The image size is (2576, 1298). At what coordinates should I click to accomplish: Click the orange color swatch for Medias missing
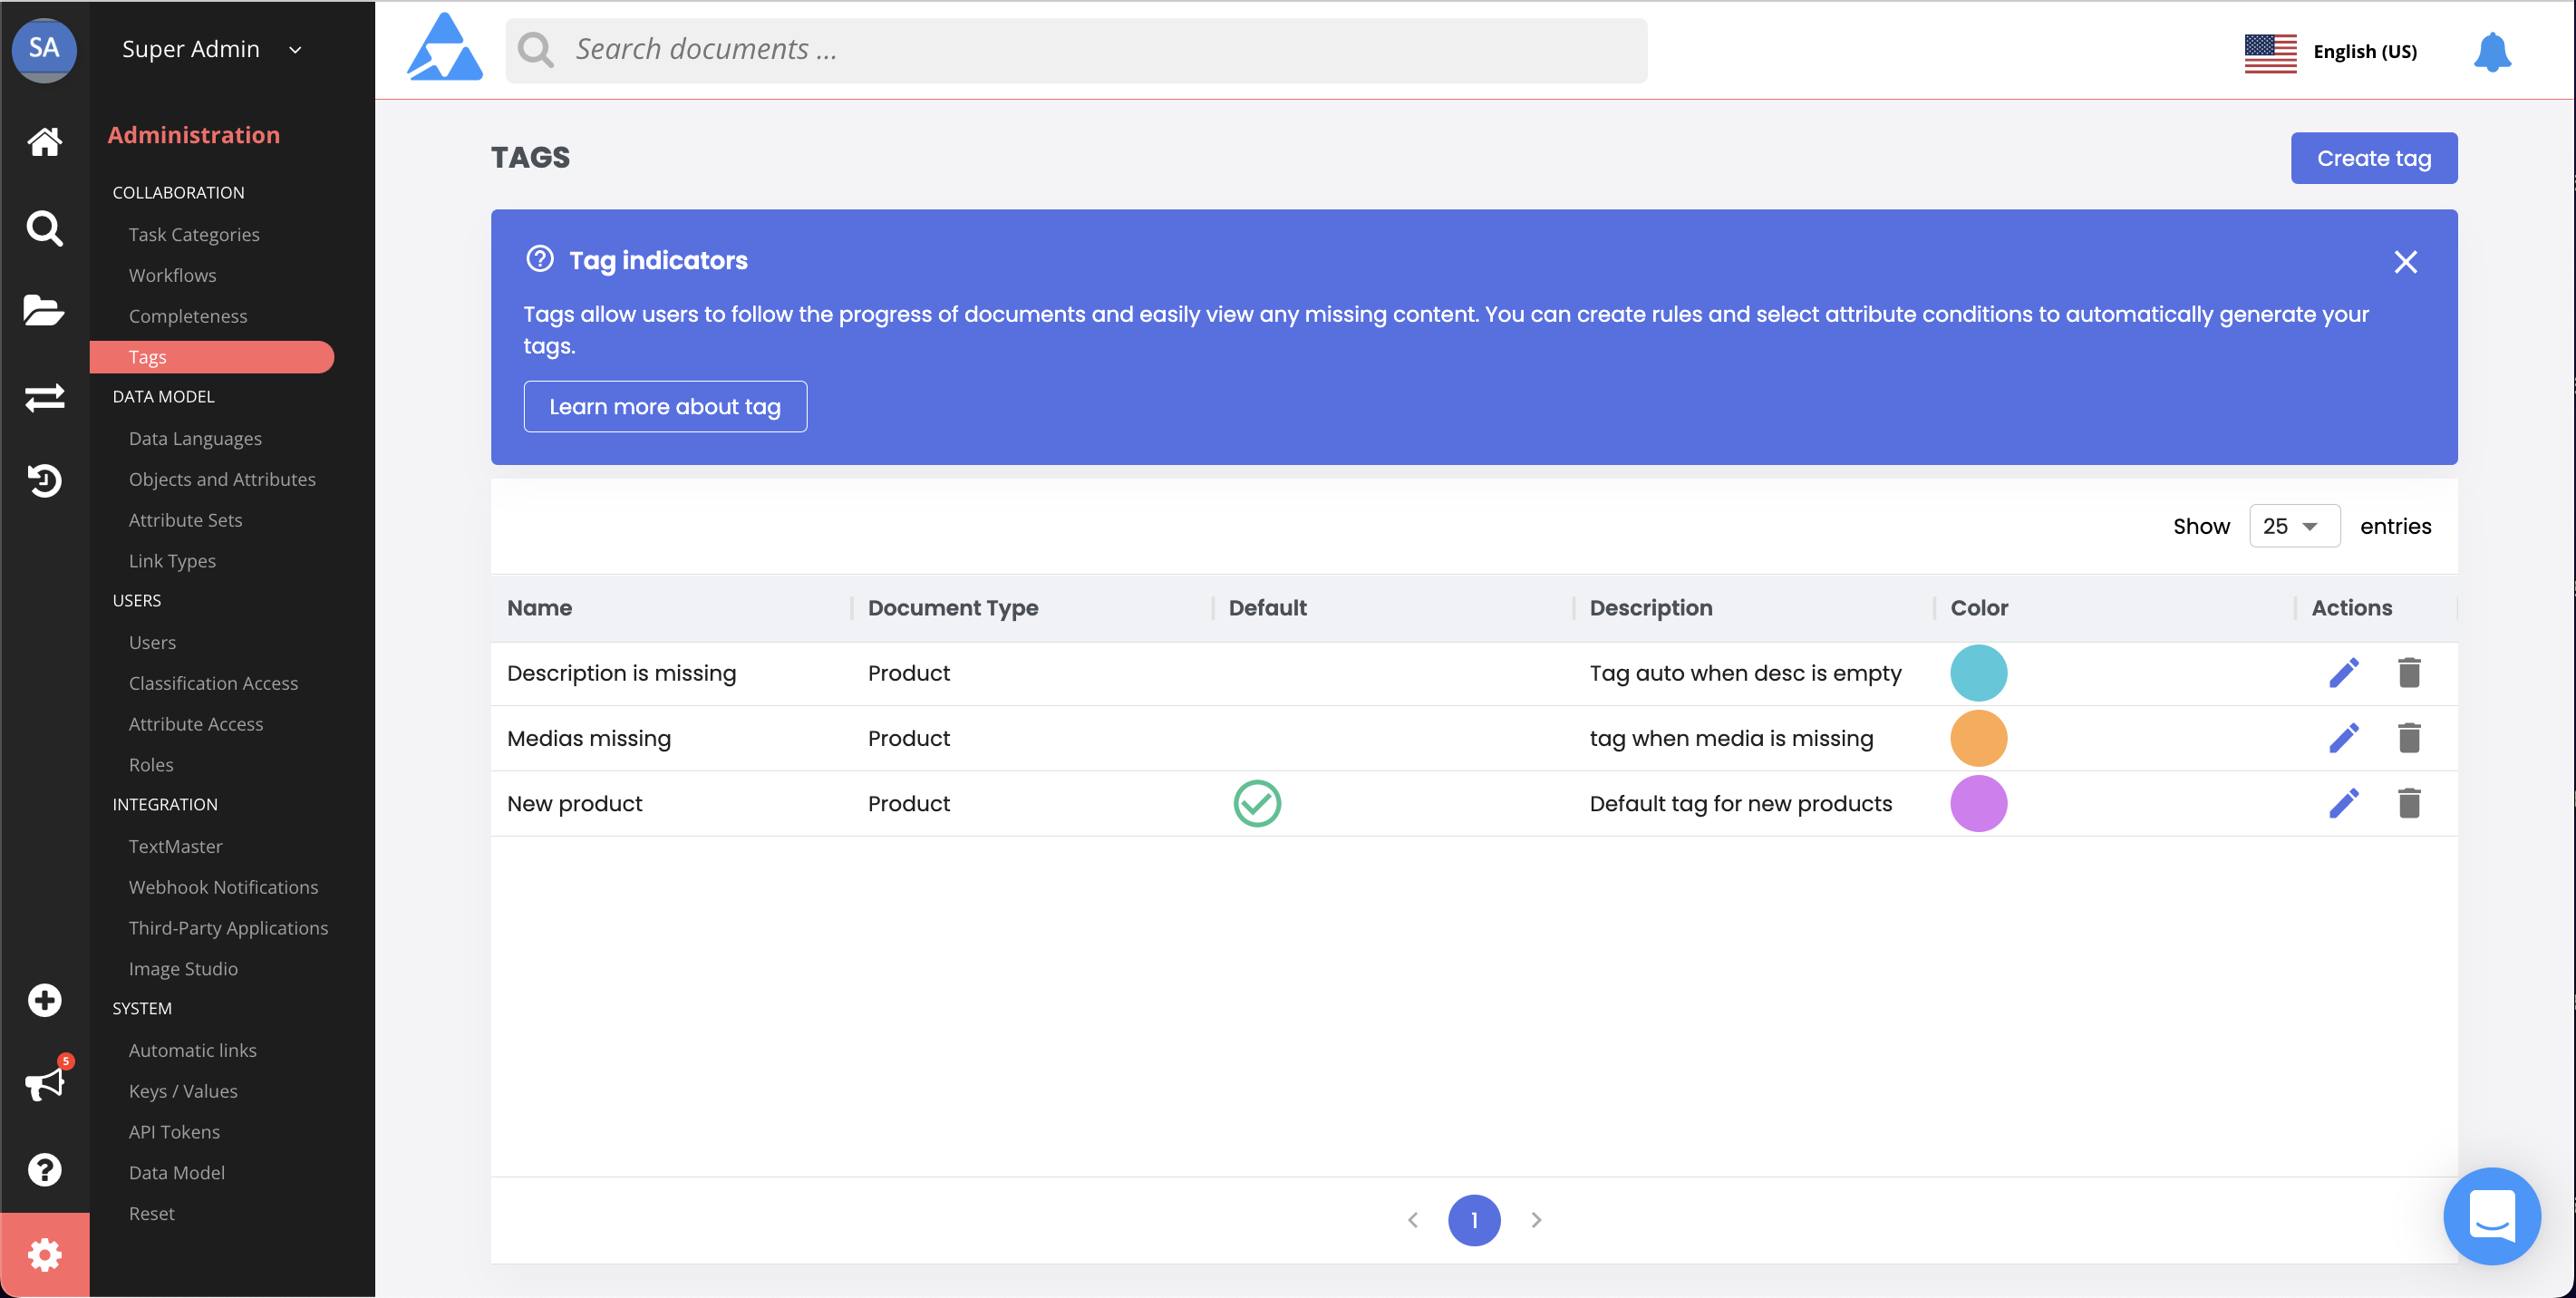click(x=1978, y=738)
